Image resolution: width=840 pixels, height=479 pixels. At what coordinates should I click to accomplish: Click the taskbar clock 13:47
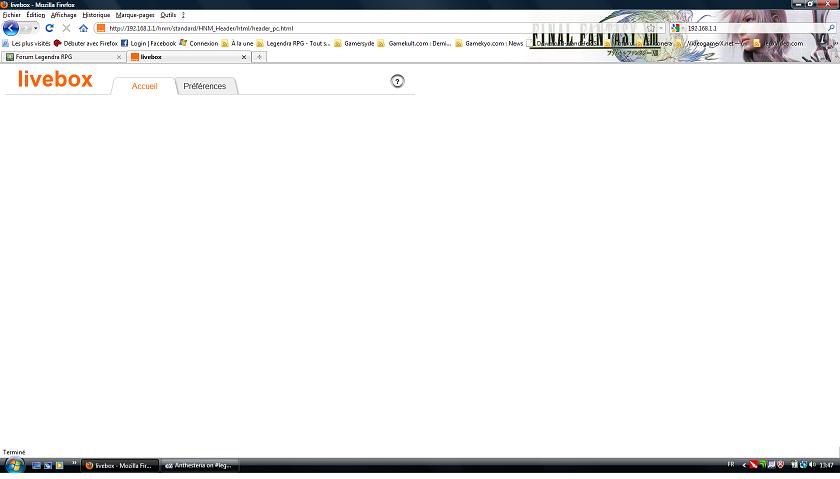[x=826, y=465]
